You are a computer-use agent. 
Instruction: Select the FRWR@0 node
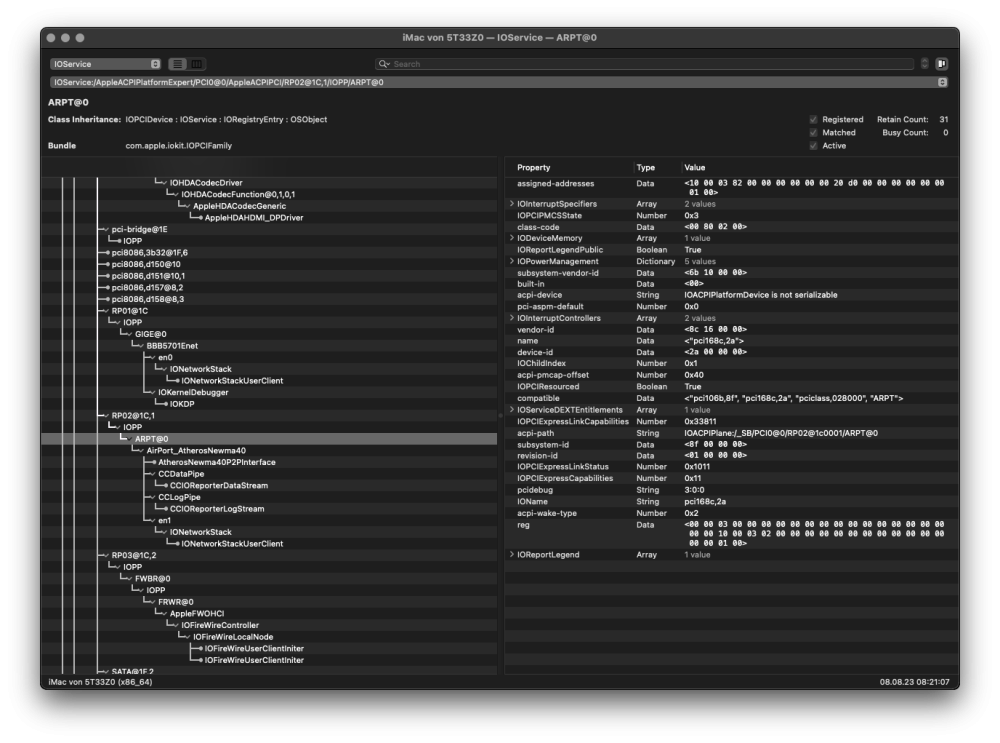[176, 602]
